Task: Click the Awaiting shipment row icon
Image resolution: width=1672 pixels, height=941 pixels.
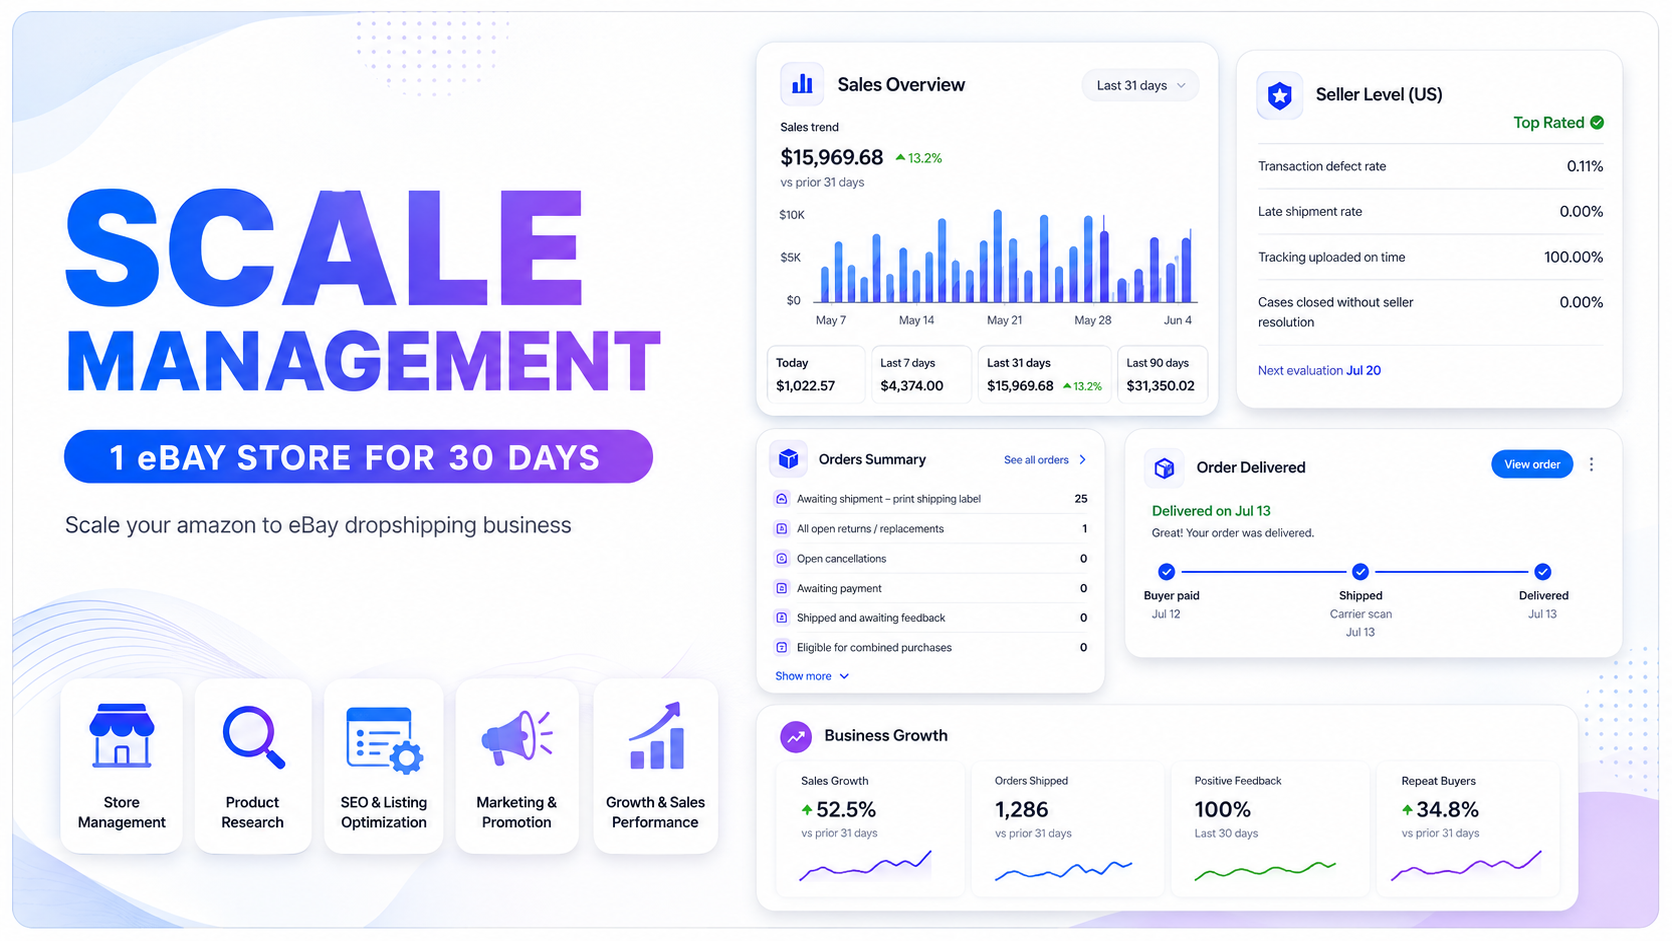Action: click(x=782, y=499)
